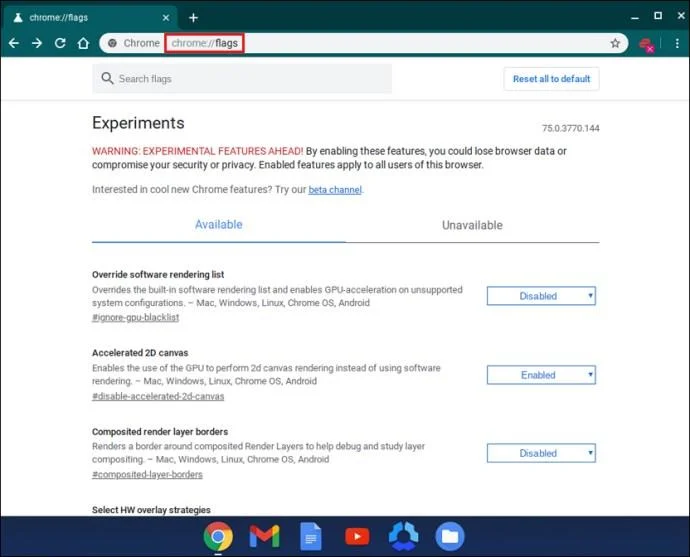Open the red extension icon in toolbar
690x557 pixels.
click(646, 44)
